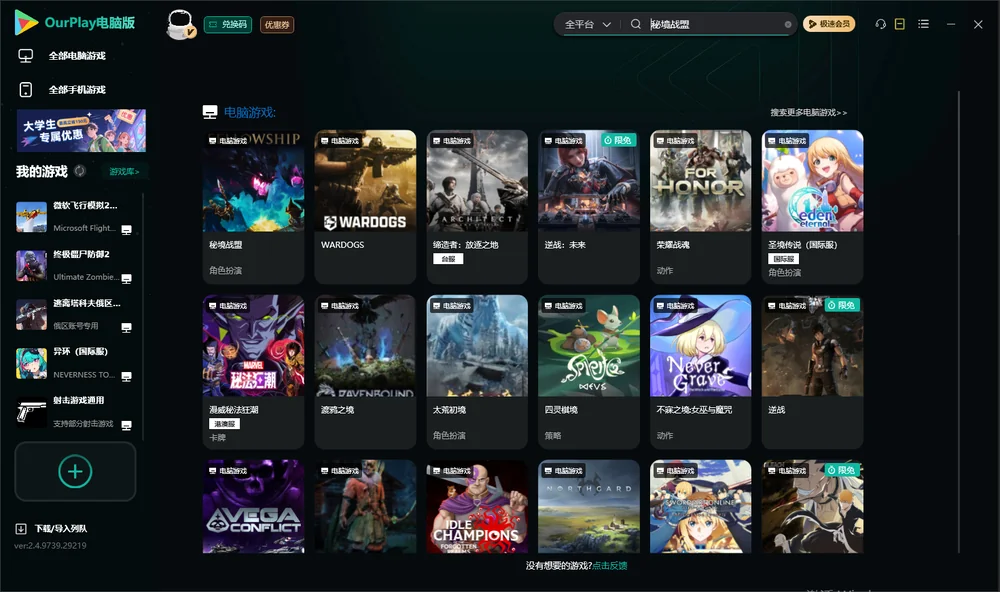
Task: Open the list menu icon in title bar
Action: coord(923,24)
